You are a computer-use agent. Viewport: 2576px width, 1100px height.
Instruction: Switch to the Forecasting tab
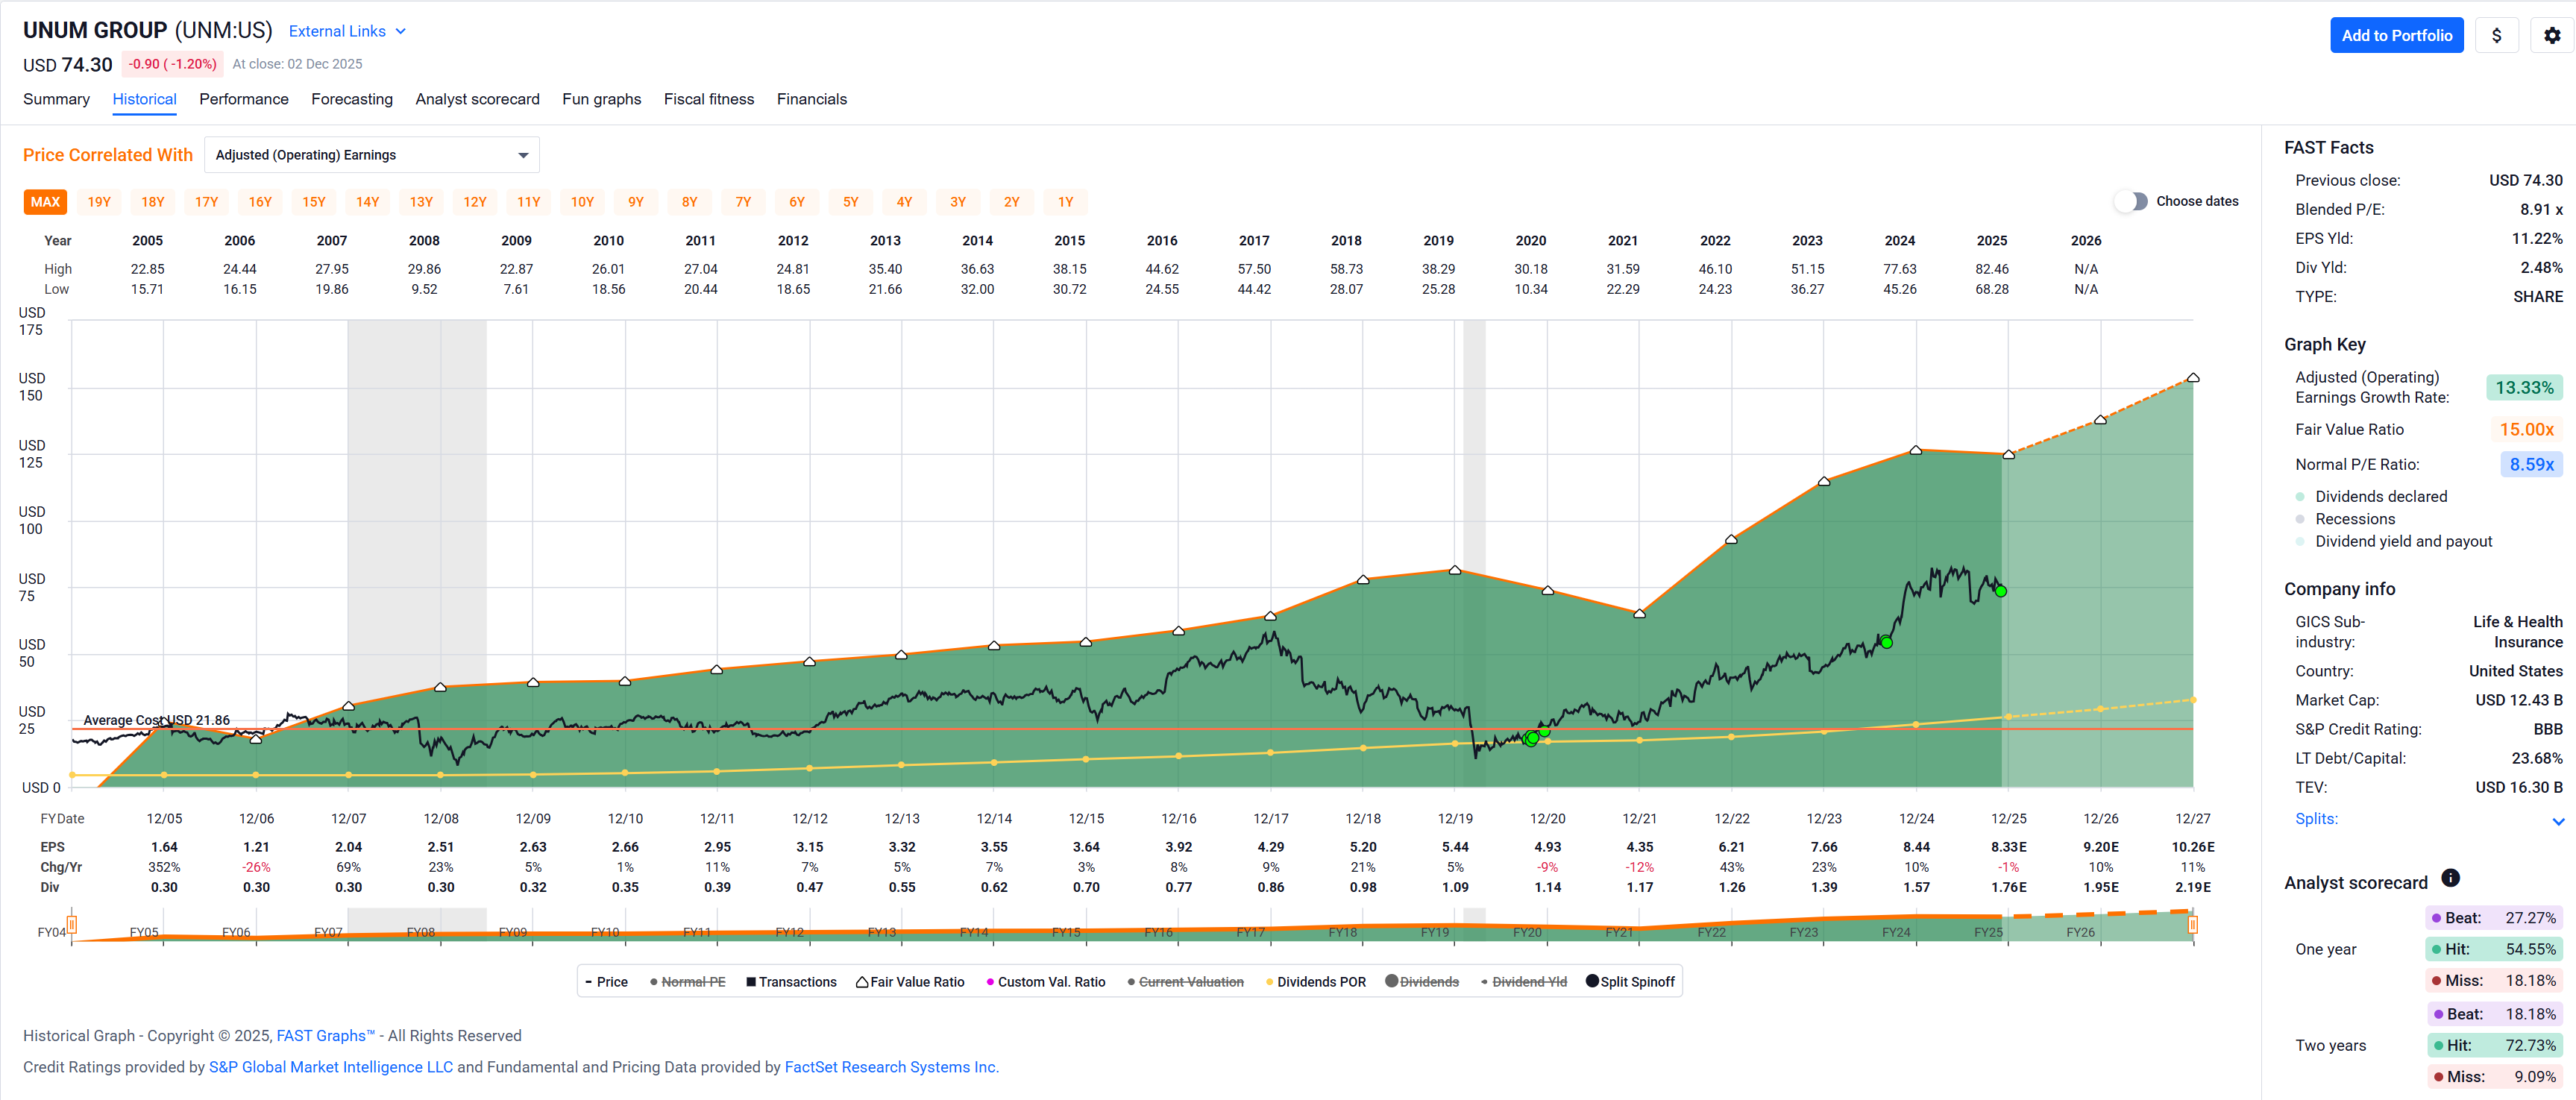point(351,99)
